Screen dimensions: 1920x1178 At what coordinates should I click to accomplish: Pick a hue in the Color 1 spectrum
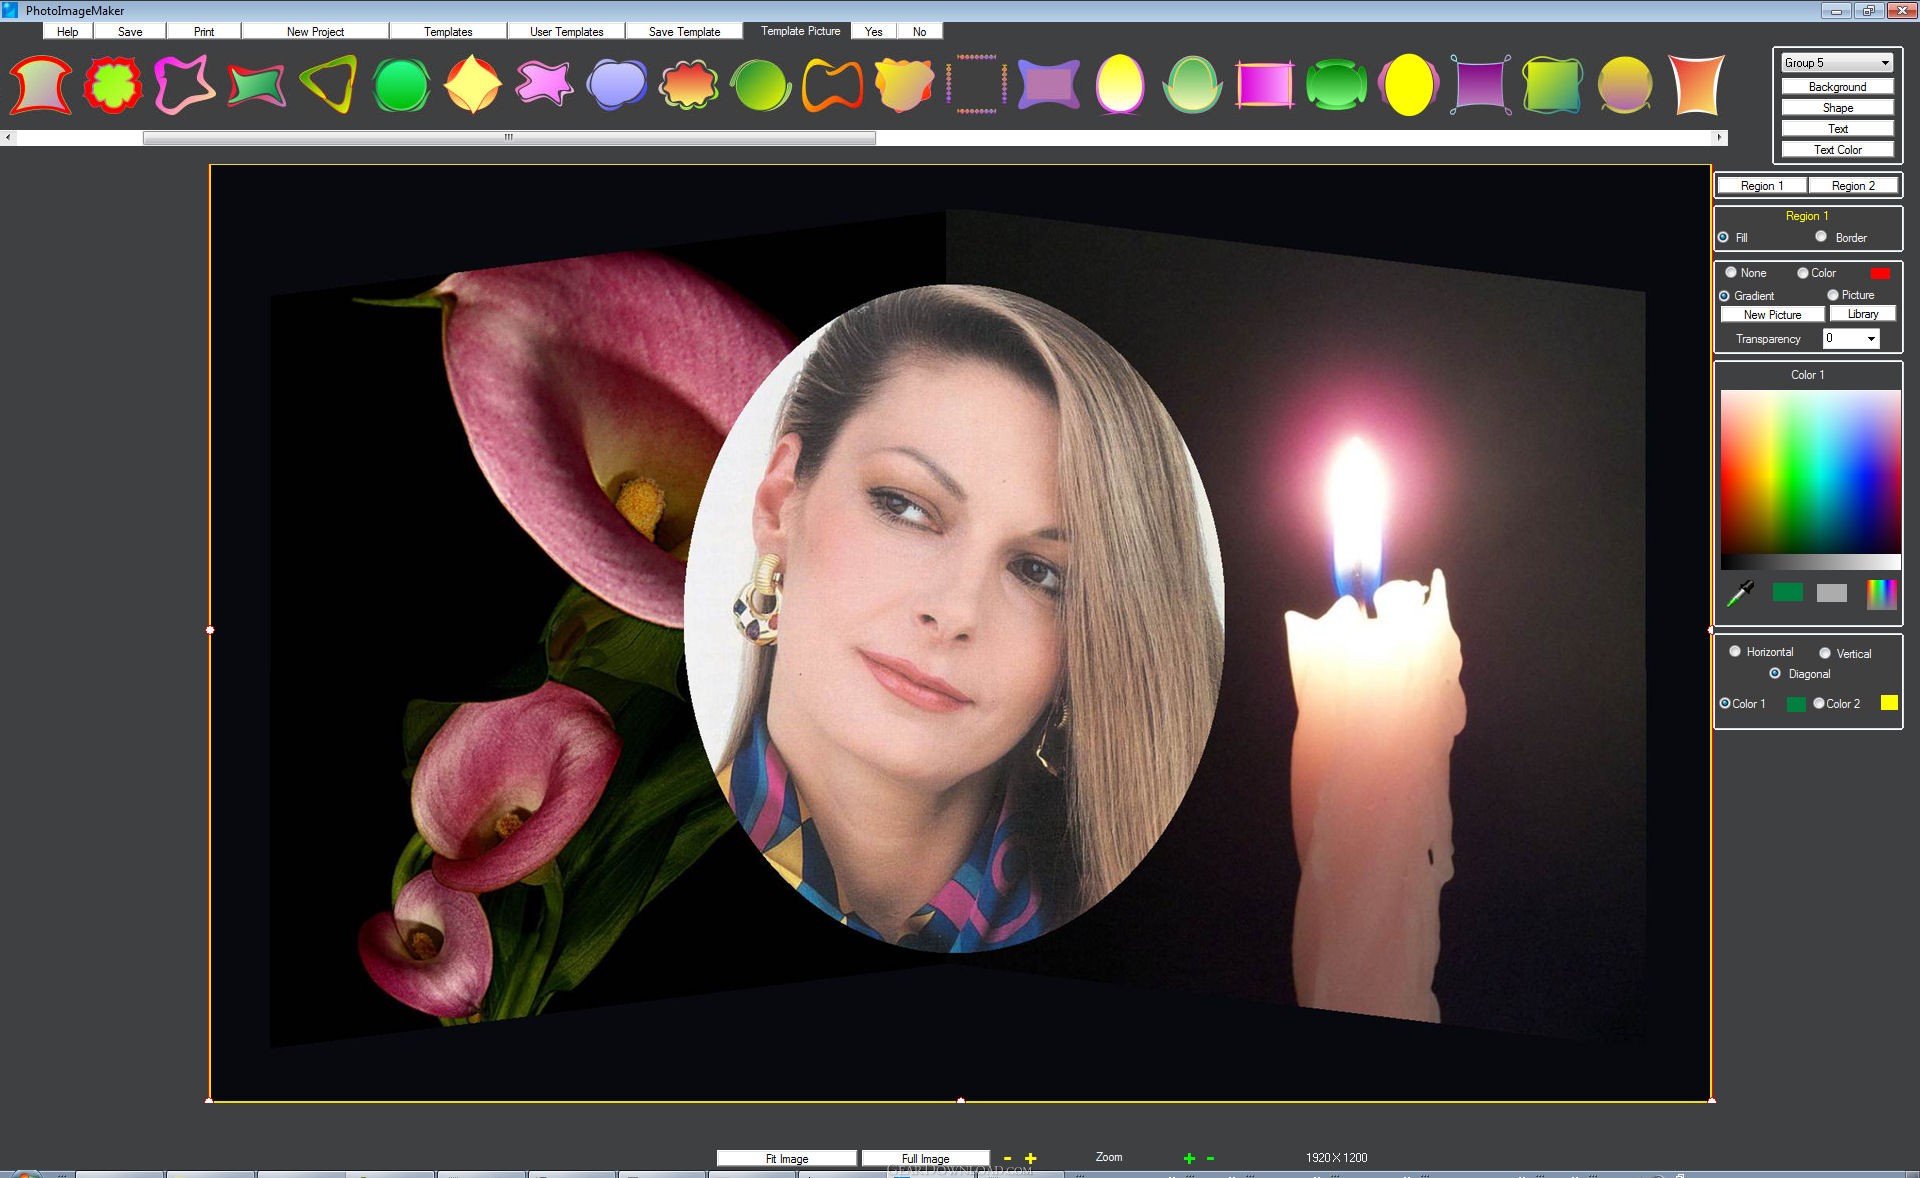pyautogui.click(x=1810, y=472)
